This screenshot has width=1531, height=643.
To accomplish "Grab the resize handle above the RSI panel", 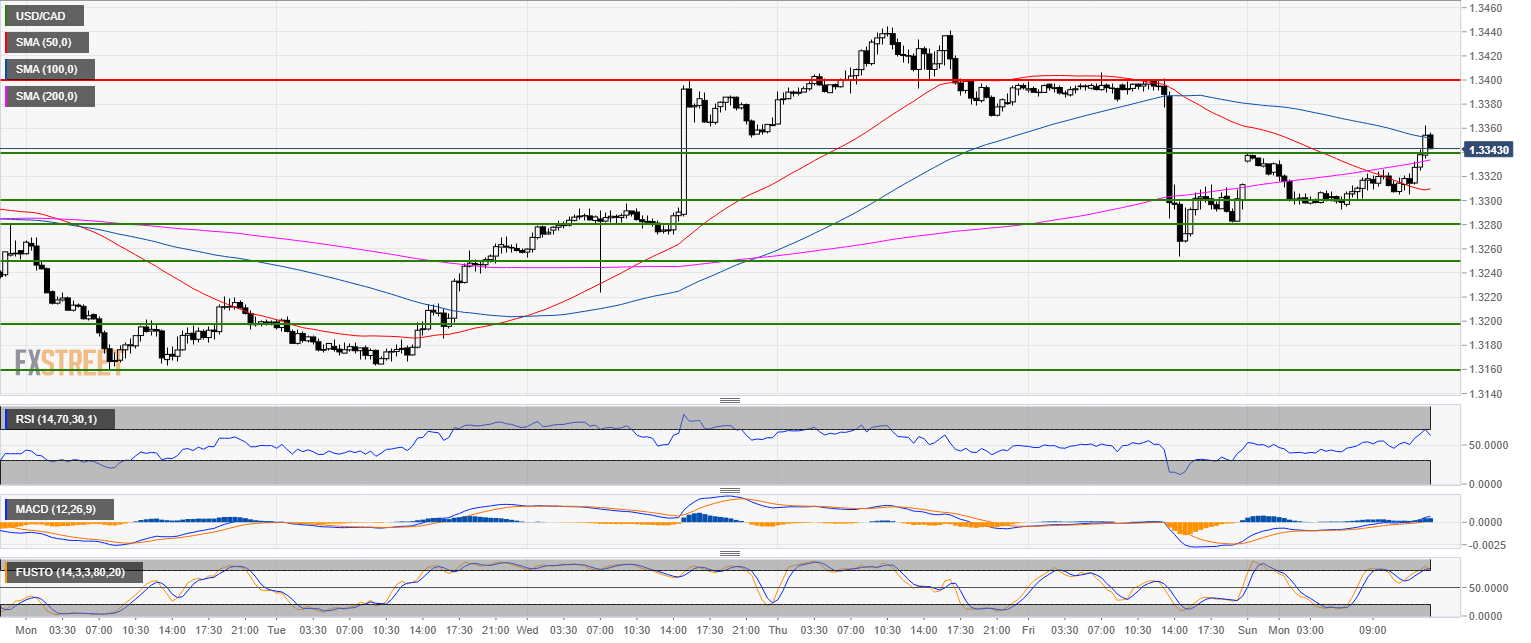I will point(729,401).
